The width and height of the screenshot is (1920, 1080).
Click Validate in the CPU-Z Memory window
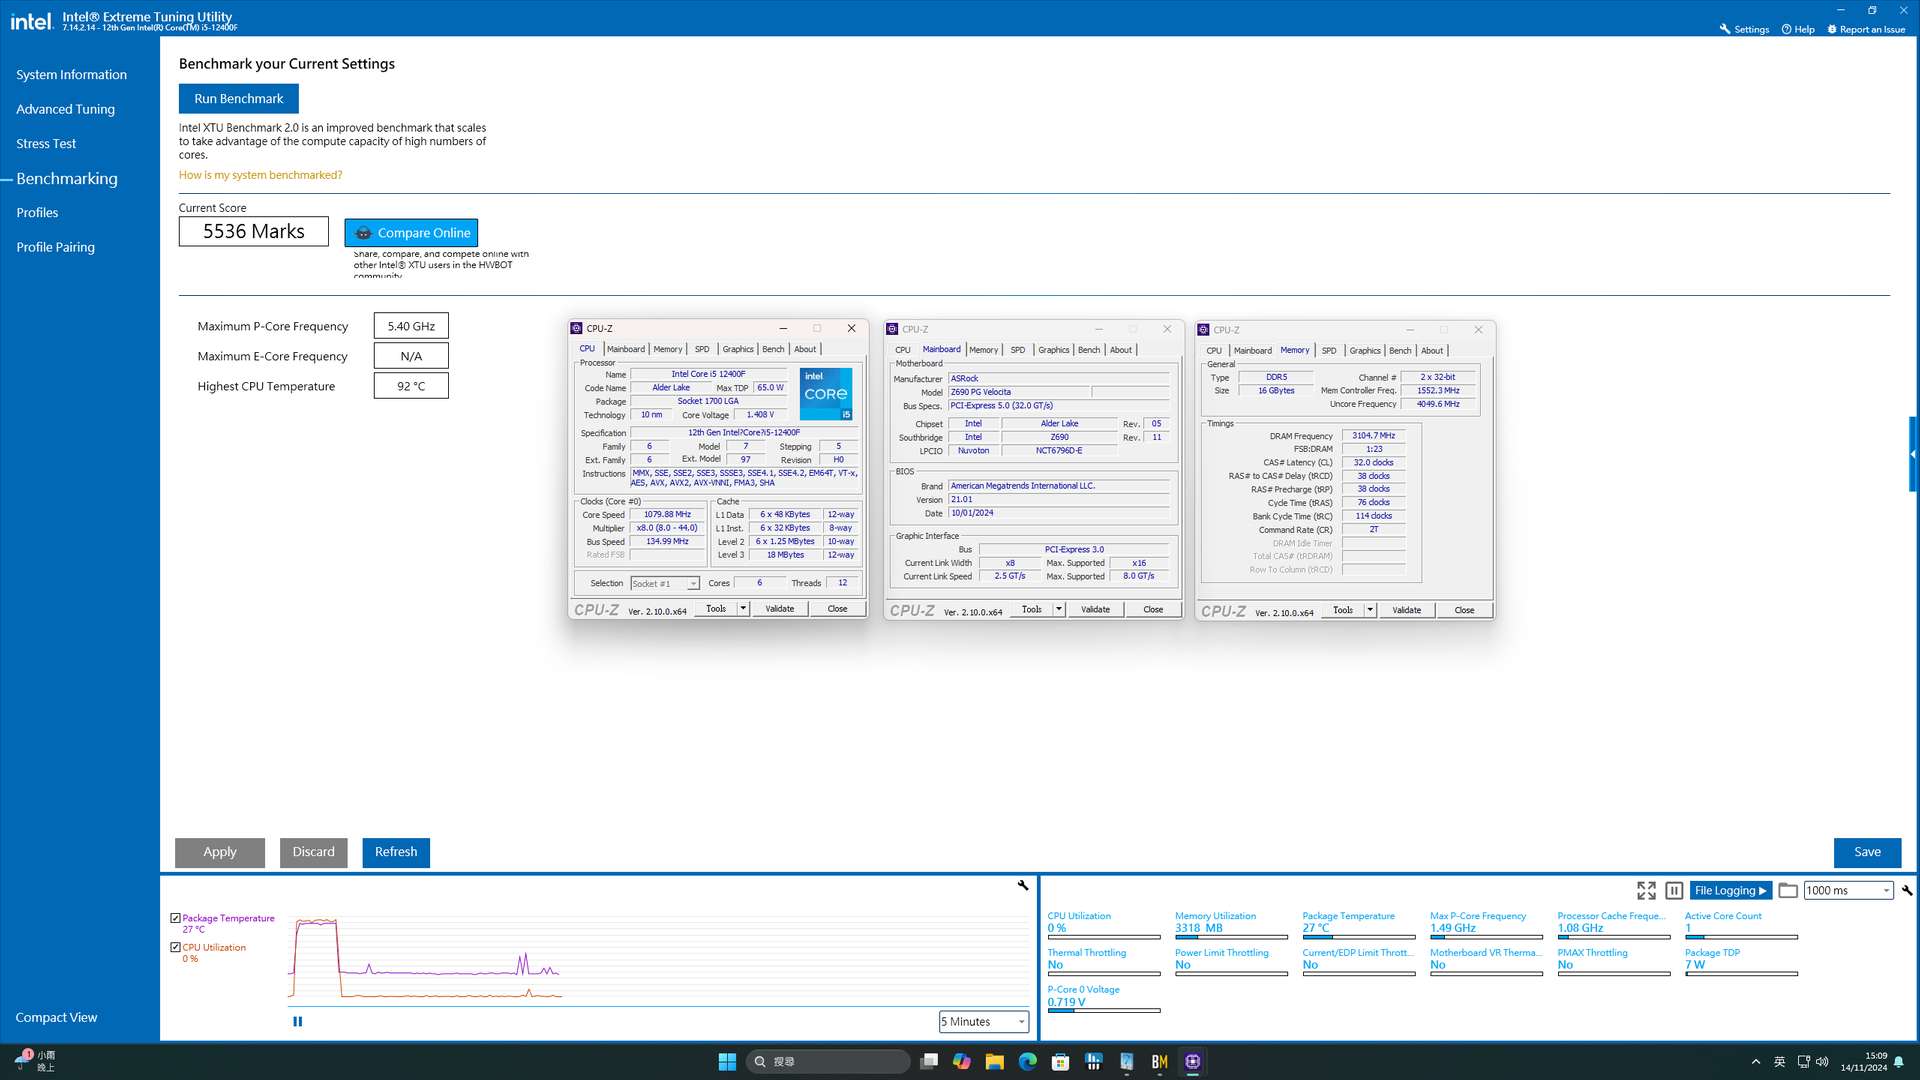click(x=1406, y=610)
